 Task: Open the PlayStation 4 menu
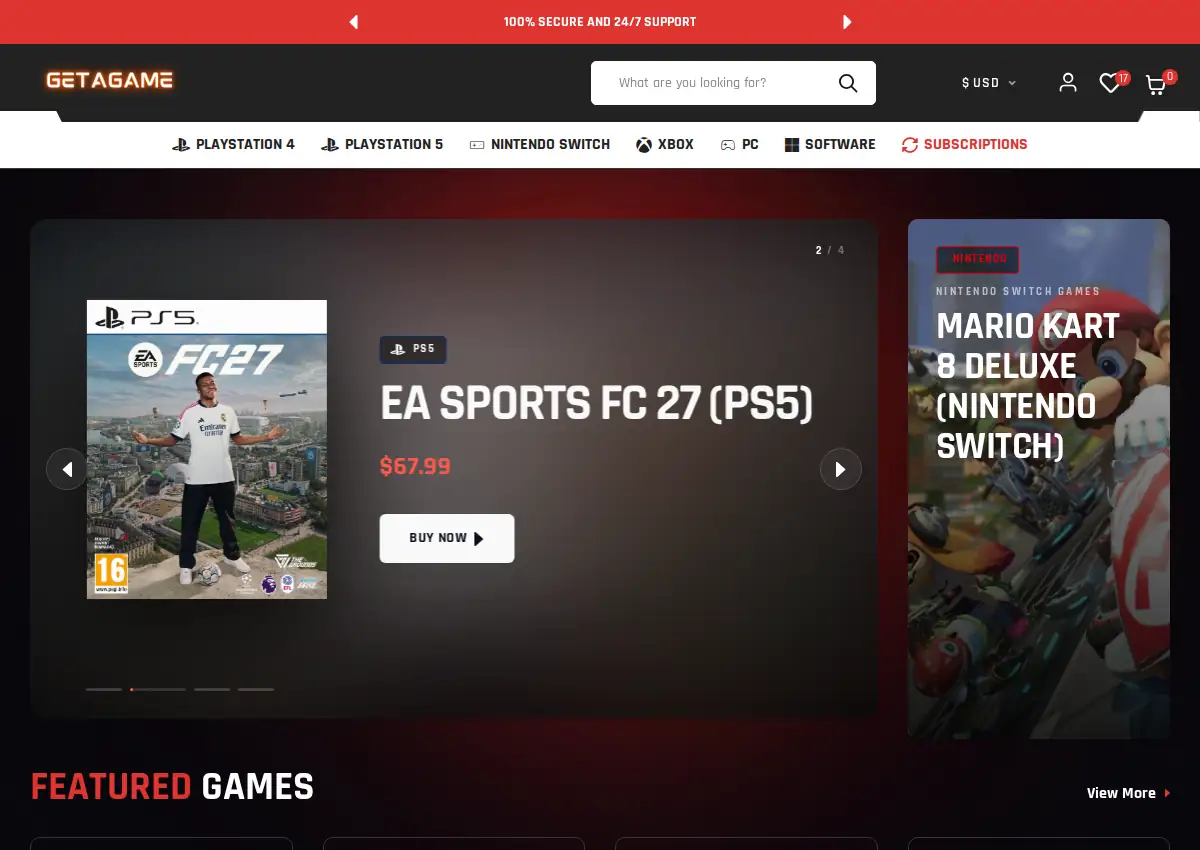pyautogui.click(x=233, y=145)
